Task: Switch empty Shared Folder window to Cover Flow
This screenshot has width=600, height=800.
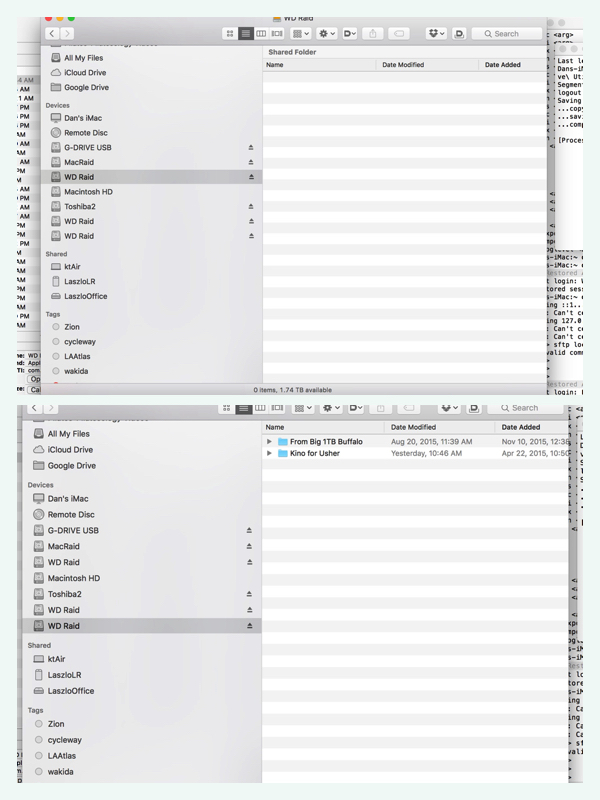Action: click(277, 34)
